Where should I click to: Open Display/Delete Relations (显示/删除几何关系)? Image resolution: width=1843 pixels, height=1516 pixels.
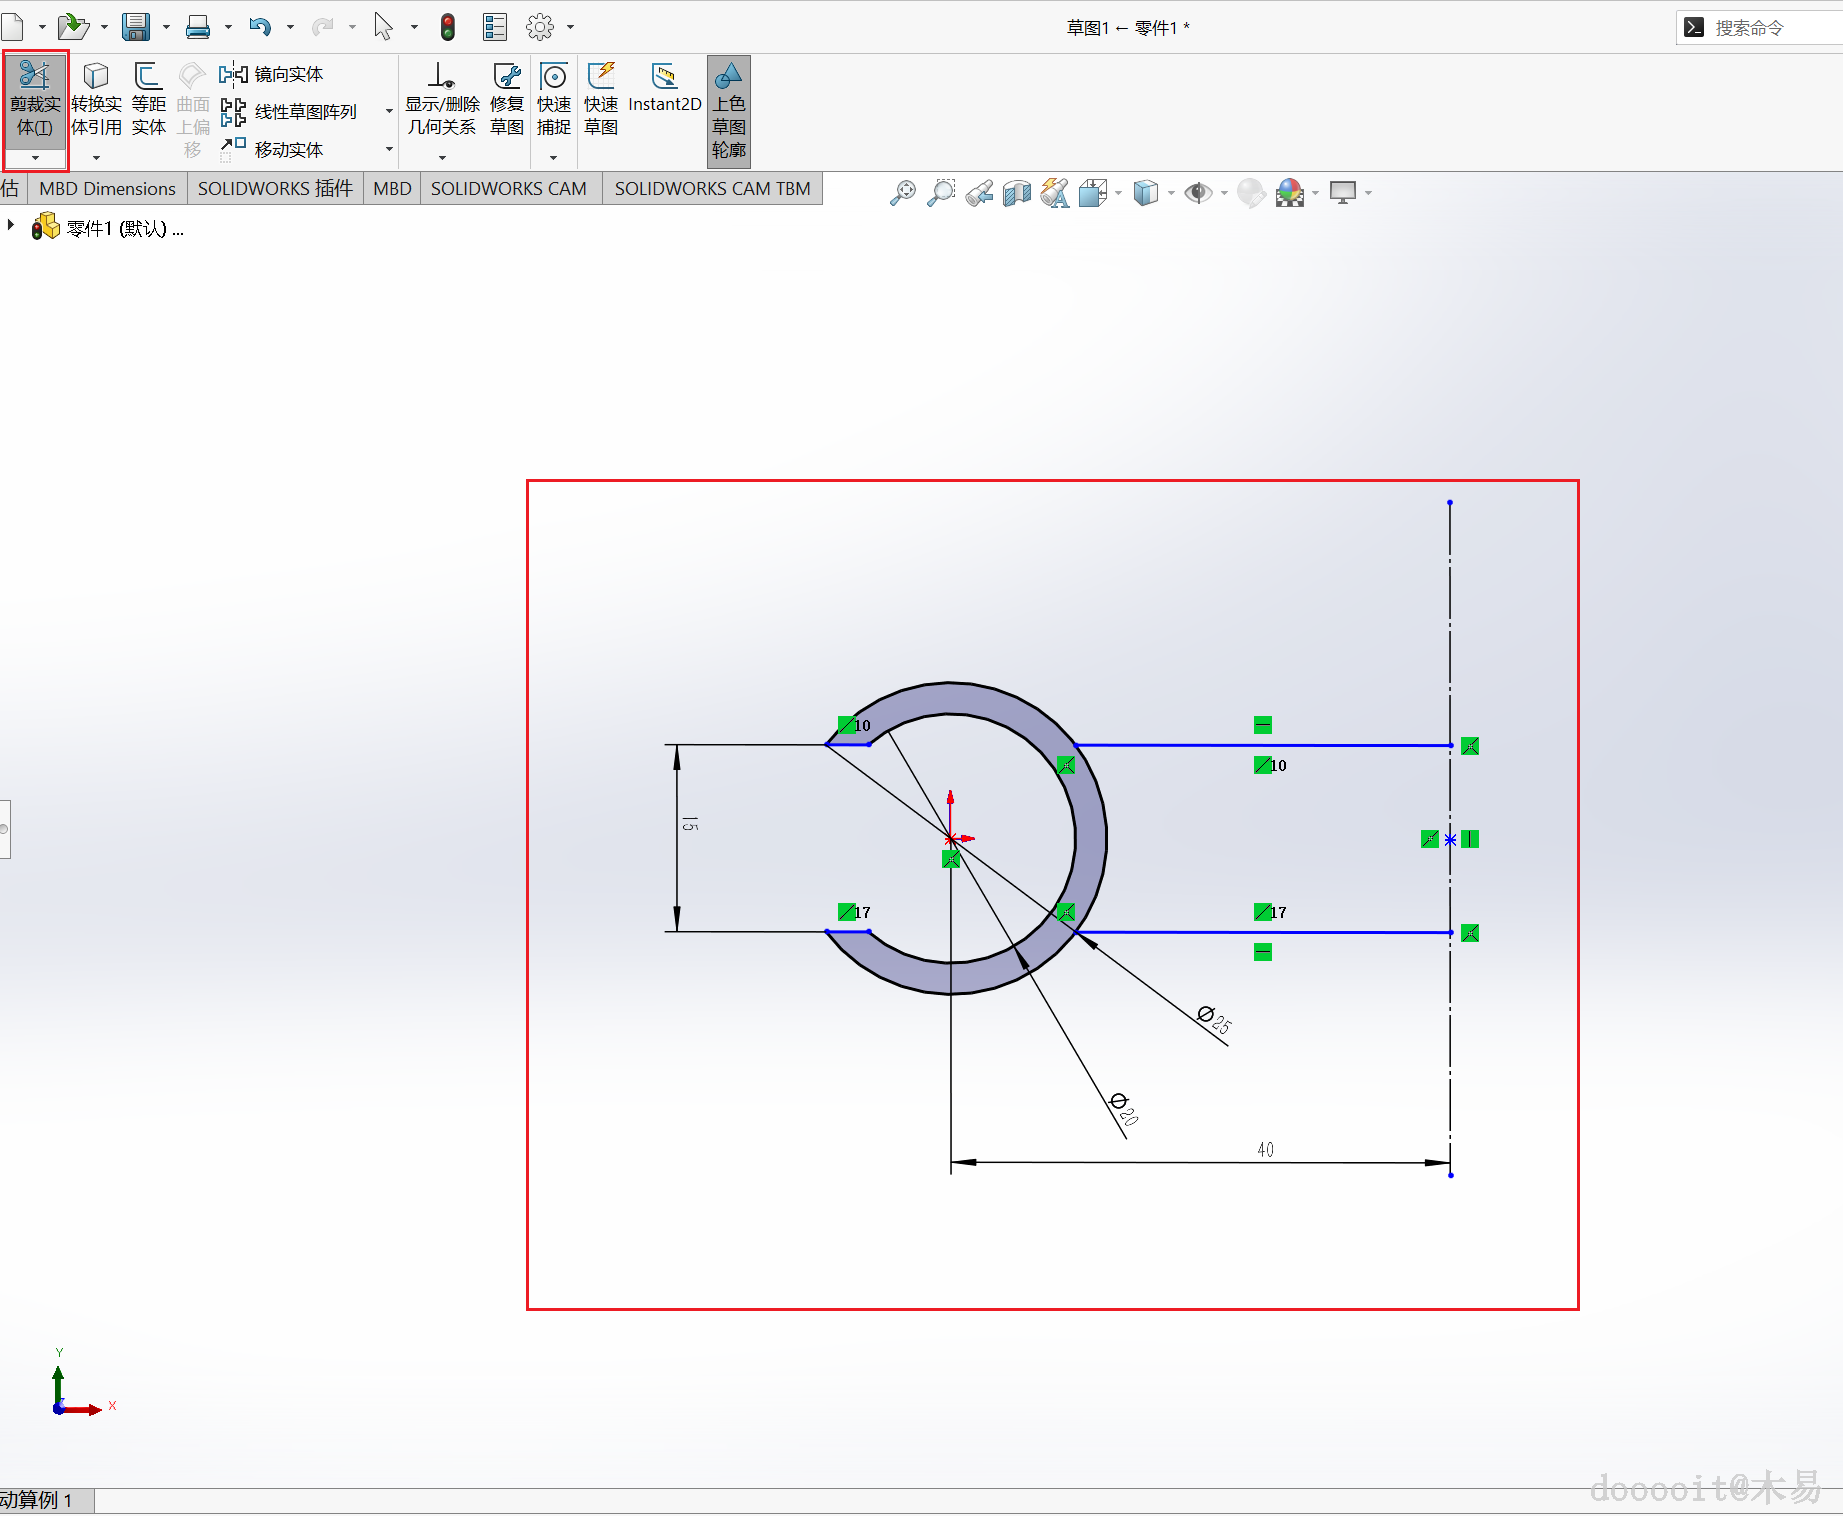coord(442,100)
